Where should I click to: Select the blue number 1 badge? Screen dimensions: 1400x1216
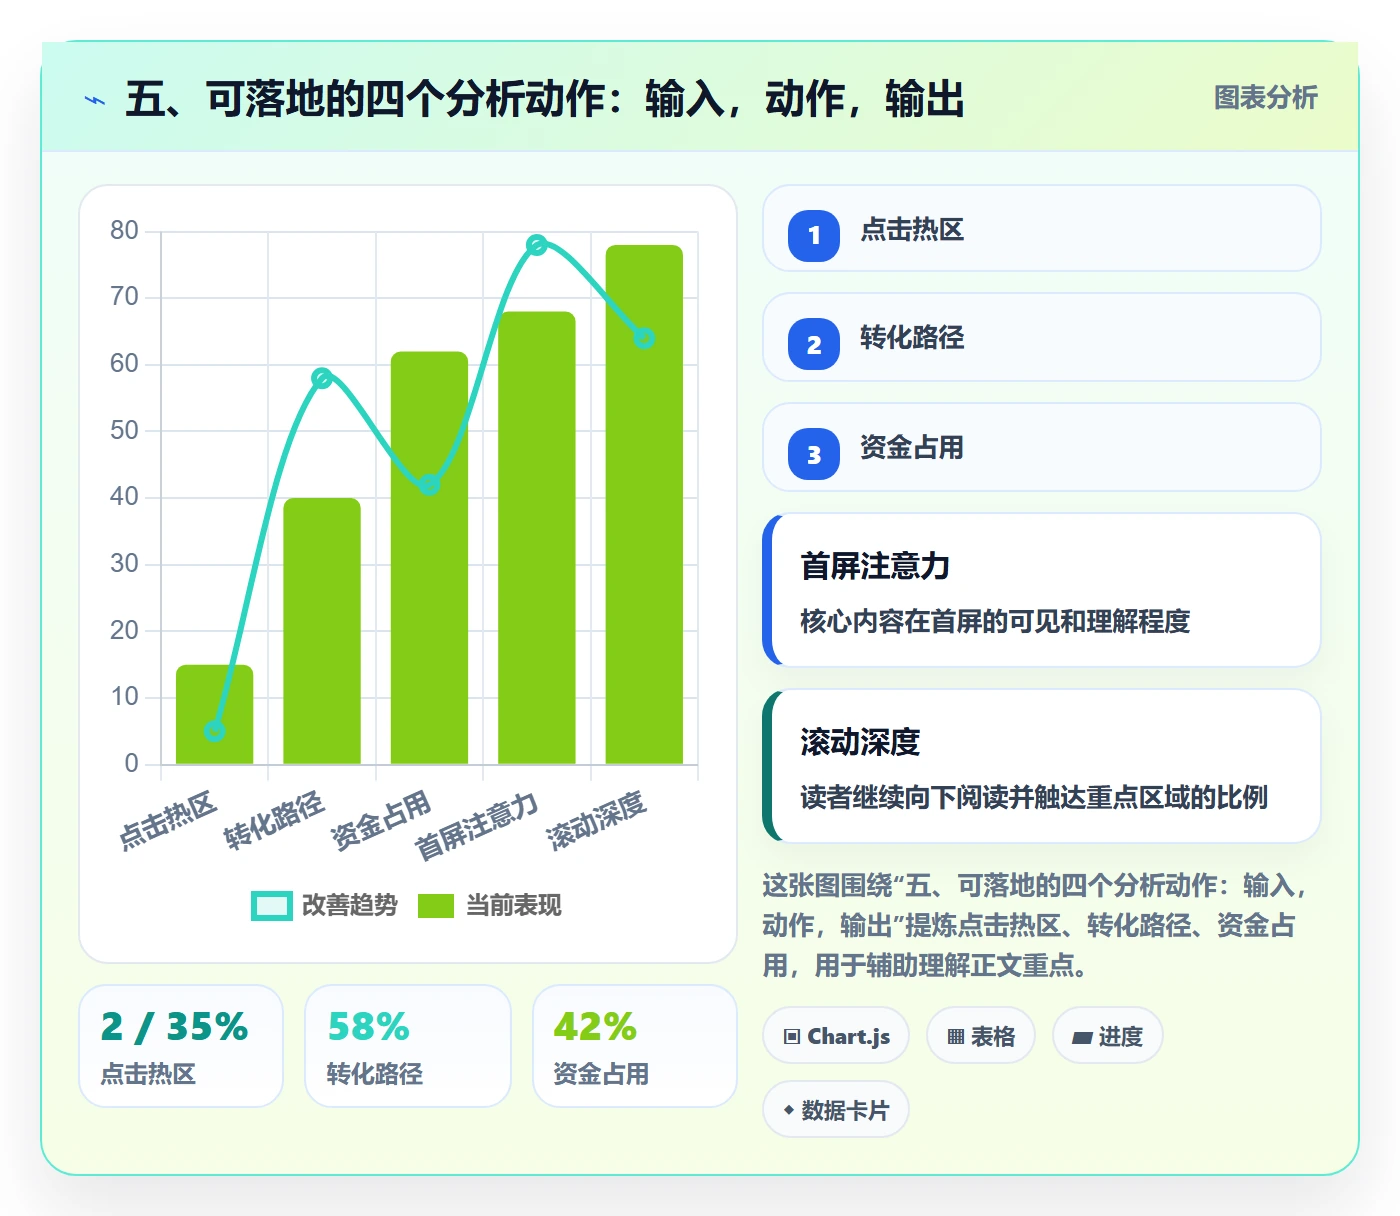[814, 235]
